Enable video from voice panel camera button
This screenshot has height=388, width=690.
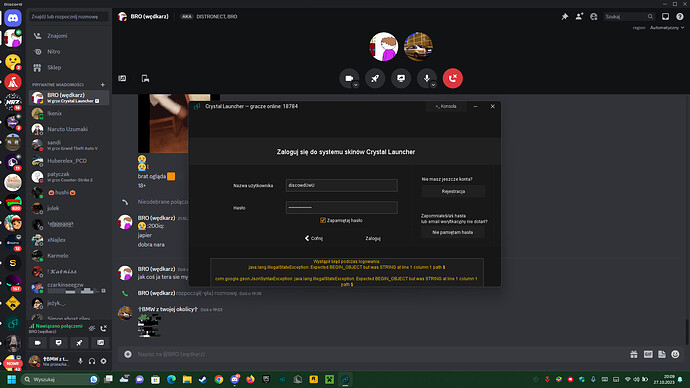pyautogui.click(x=38, y=343)
